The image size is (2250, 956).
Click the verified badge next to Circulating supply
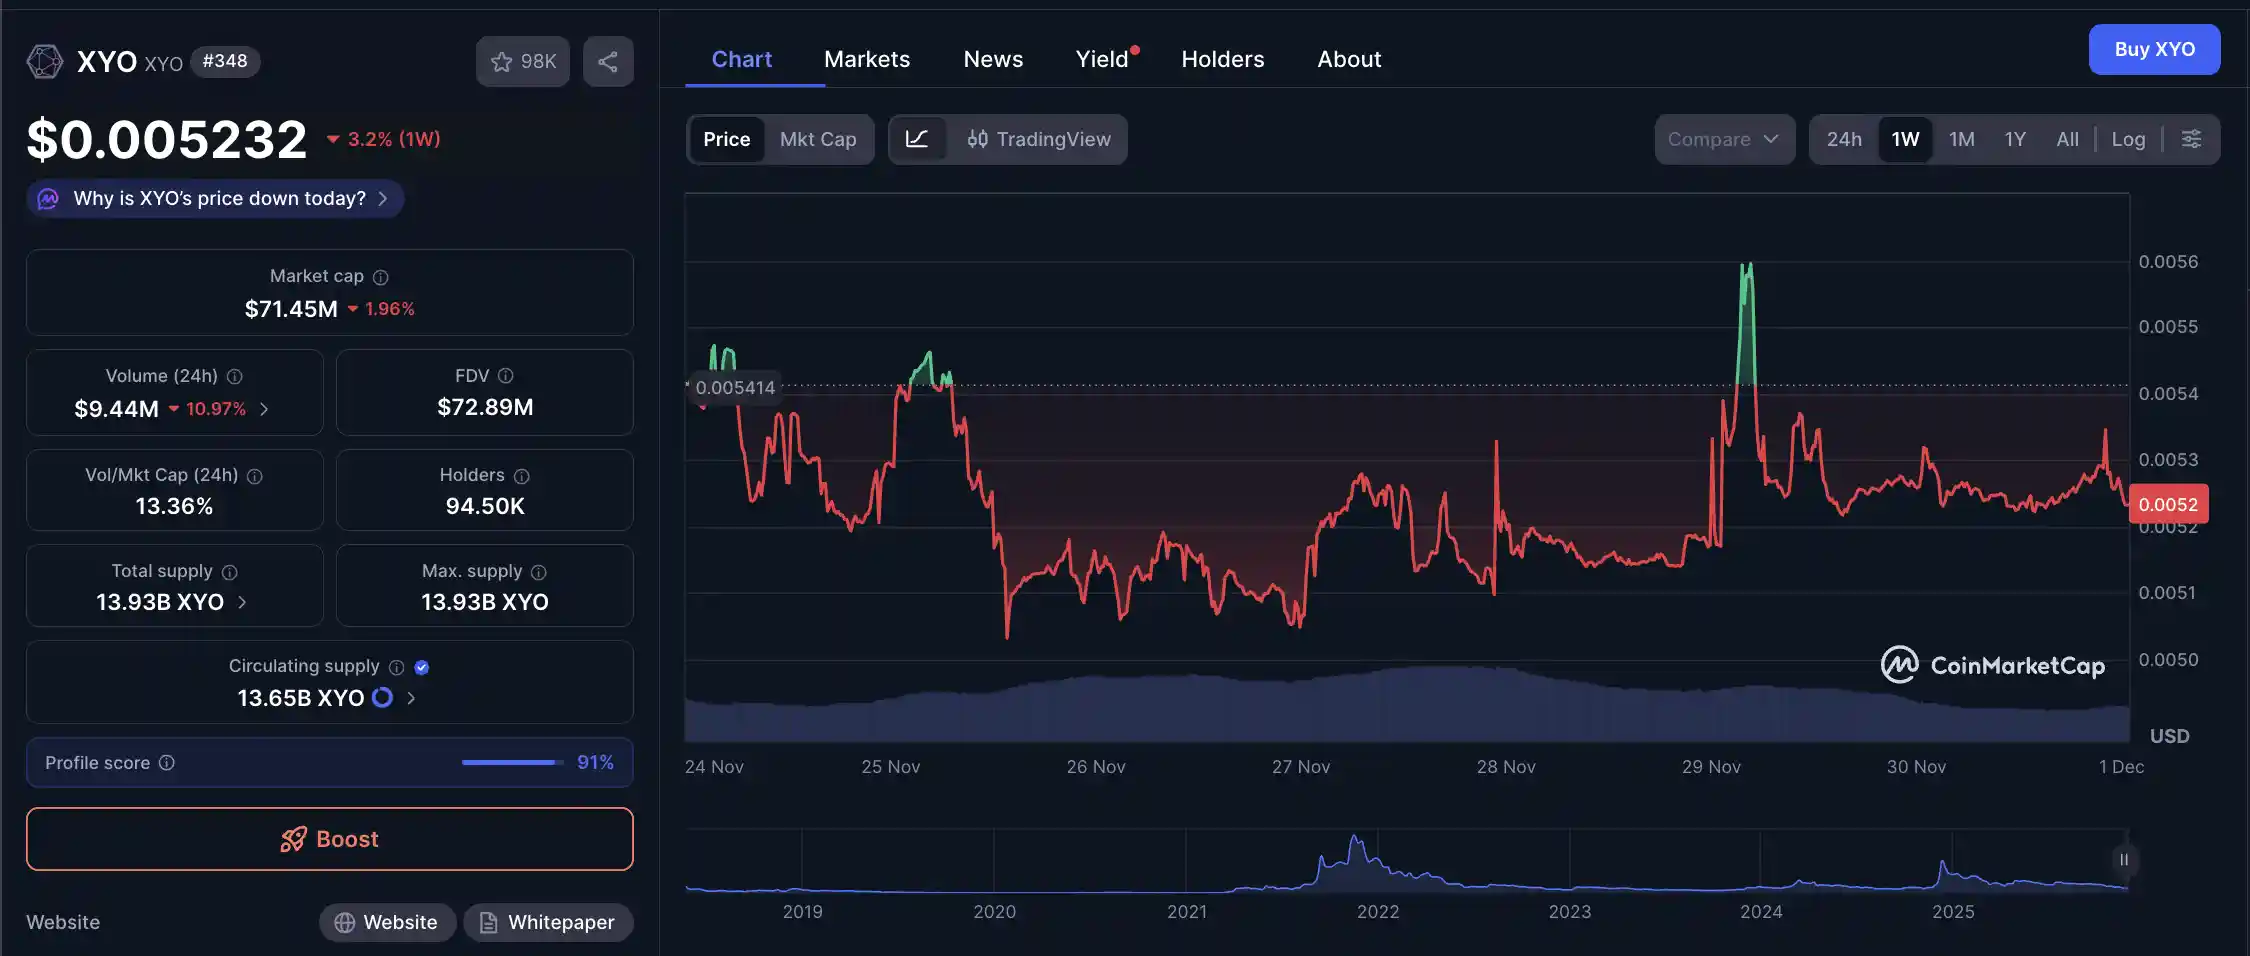click(x=422, y=667)
